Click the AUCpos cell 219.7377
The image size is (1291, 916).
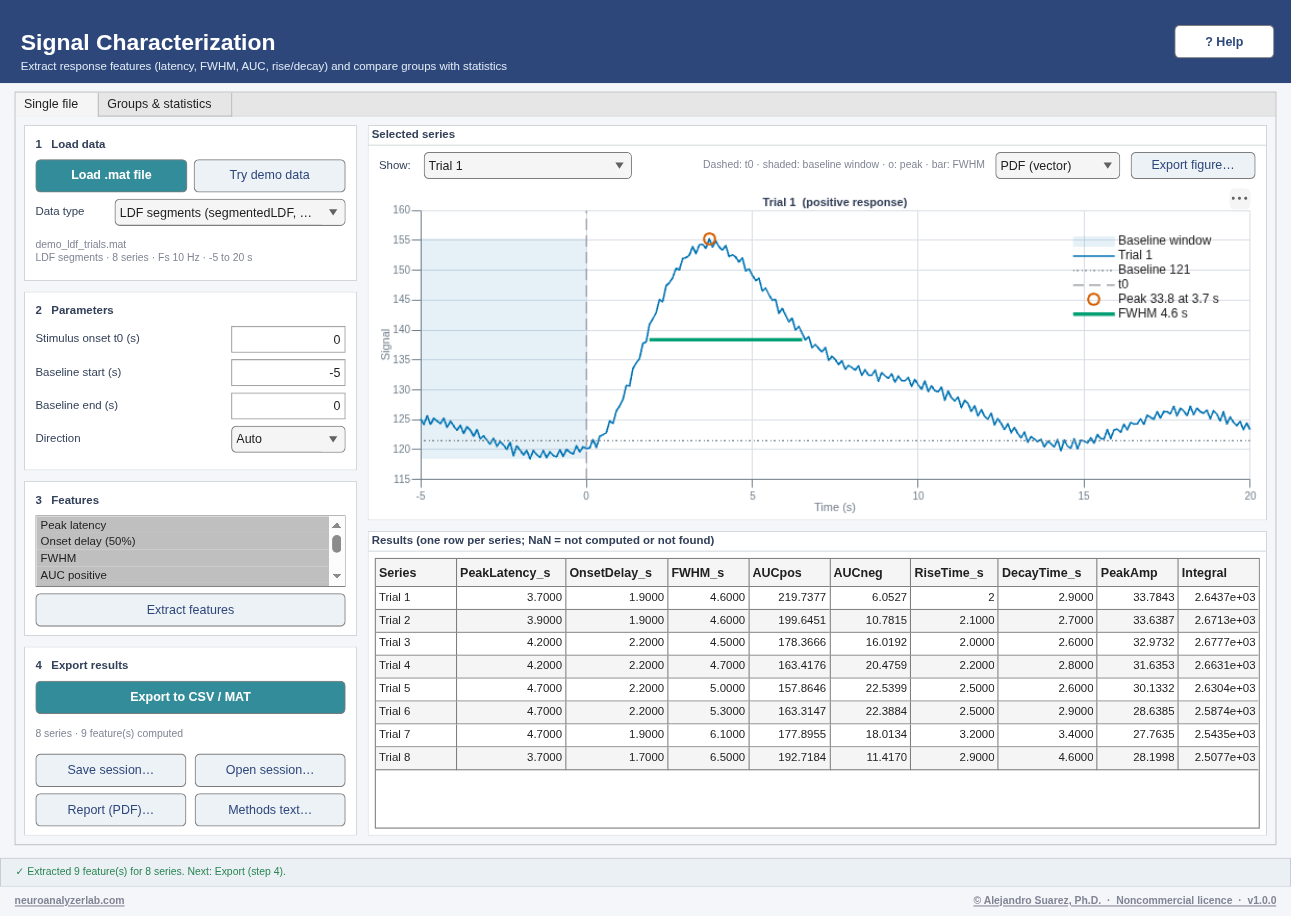pyautogui.click(x=789, y=597)
